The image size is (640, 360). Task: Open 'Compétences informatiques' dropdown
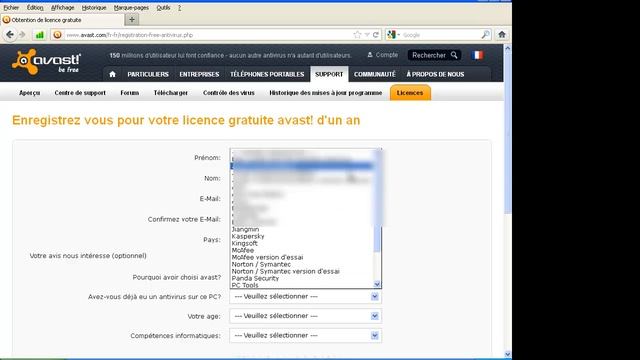(305, 336)
